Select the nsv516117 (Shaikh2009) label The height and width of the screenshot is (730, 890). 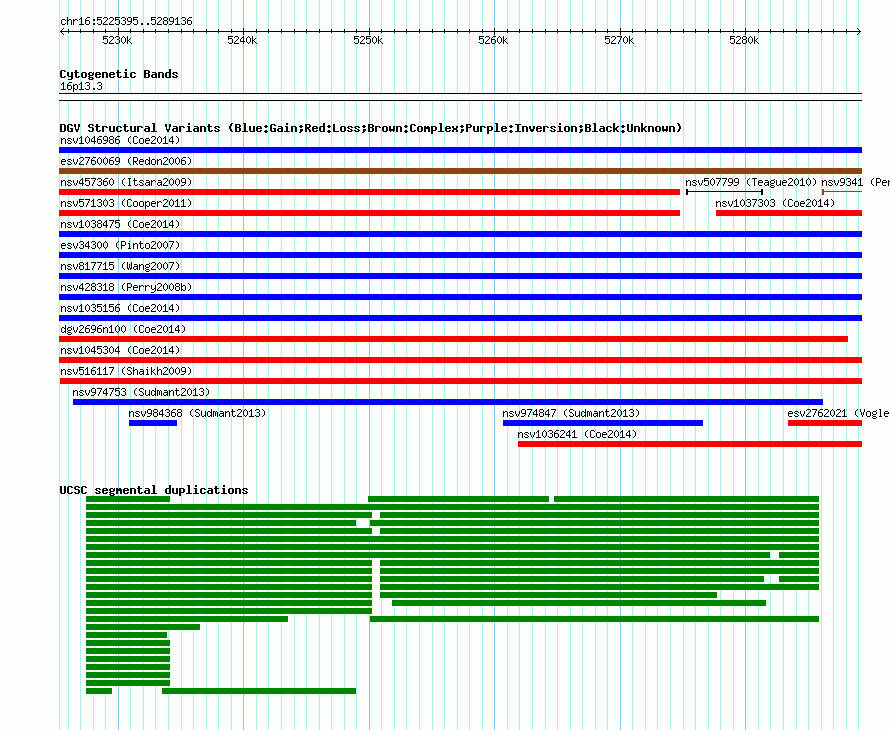coord(125,371)
